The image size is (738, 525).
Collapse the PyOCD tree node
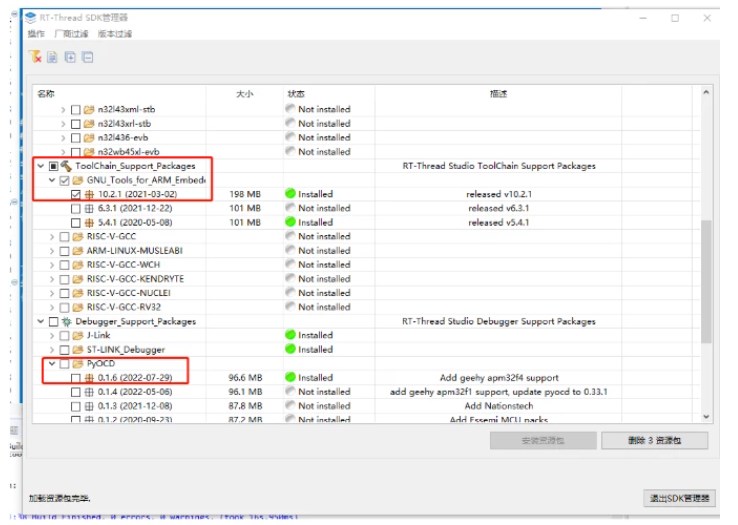pos(52,363)
